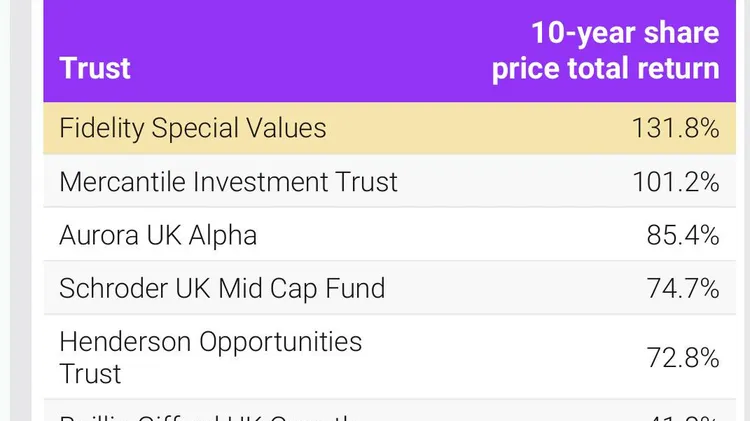Click the 72.8% return value
Screen dimensions: 750x421
pyautogui.click(x=683, y=357)
